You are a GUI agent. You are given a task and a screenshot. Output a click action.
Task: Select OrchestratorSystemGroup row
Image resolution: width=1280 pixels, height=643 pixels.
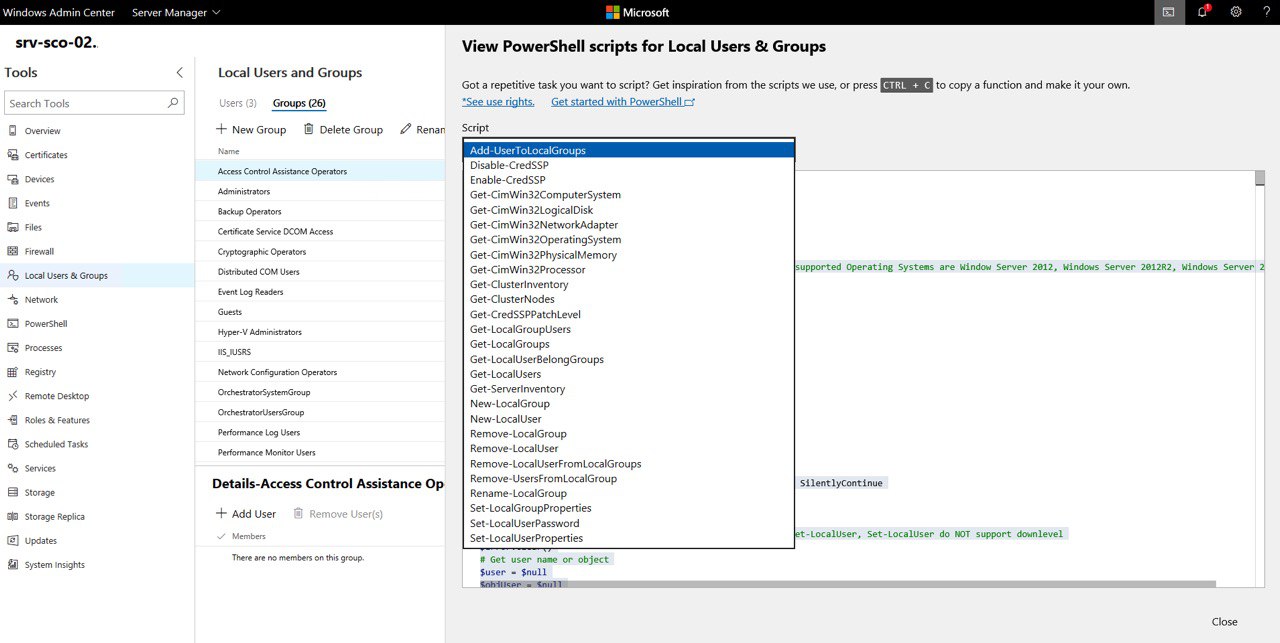(x=320, y=392)
